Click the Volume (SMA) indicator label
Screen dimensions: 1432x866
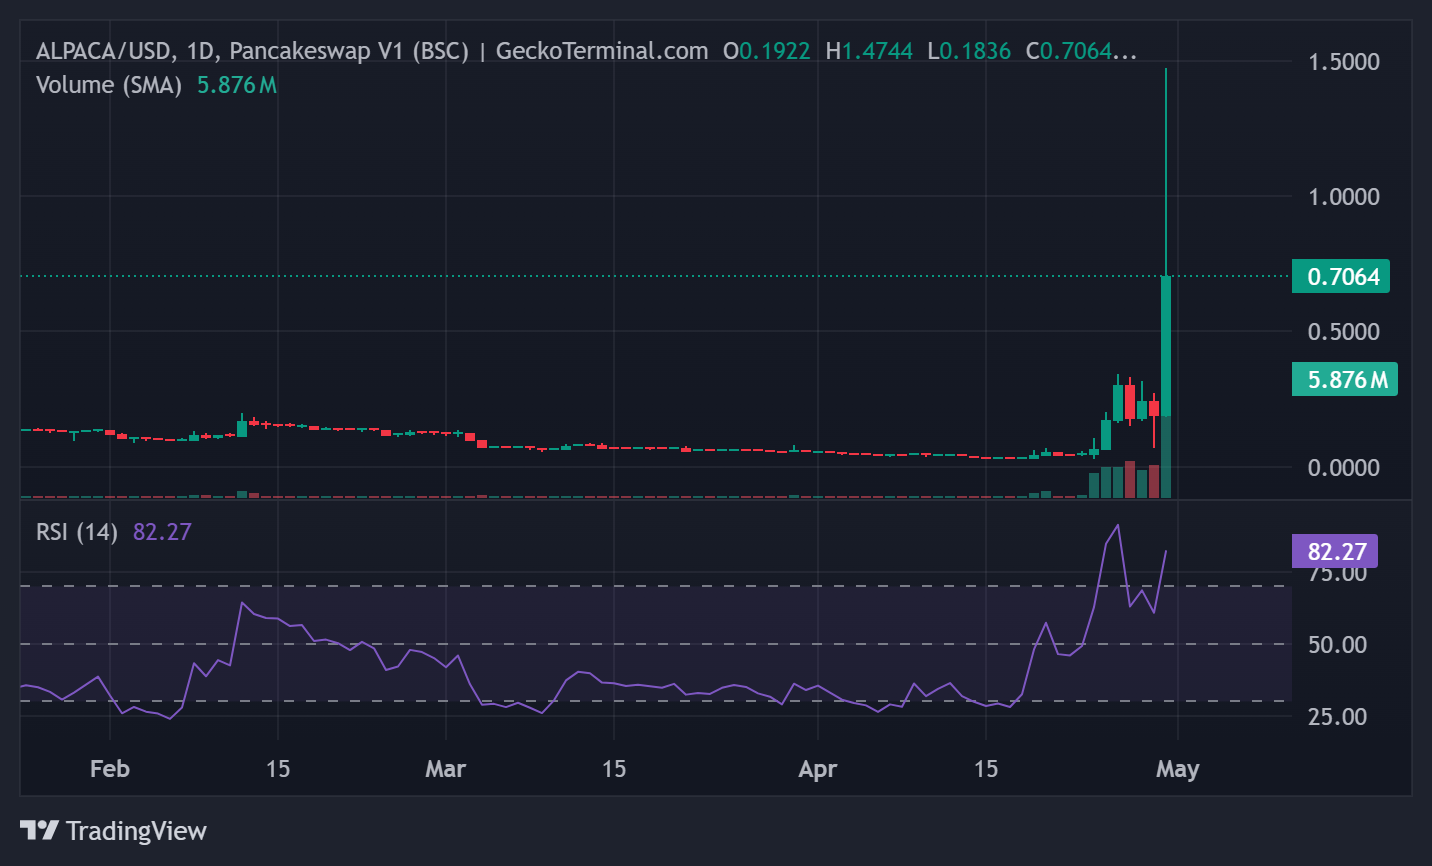109,85
